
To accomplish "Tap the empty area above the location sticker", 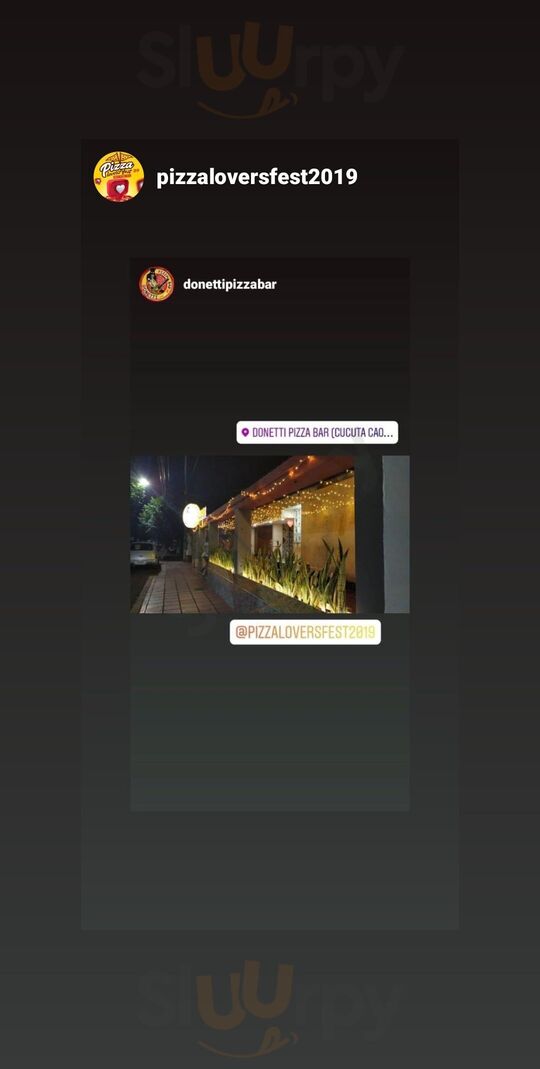I will [x=270, y=361].
